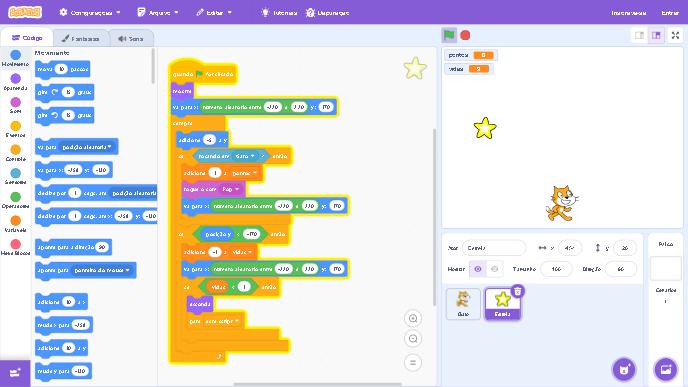Edit the steps value in mova block
This screenshot has width=688, height=387.
[x=62, y=69]
